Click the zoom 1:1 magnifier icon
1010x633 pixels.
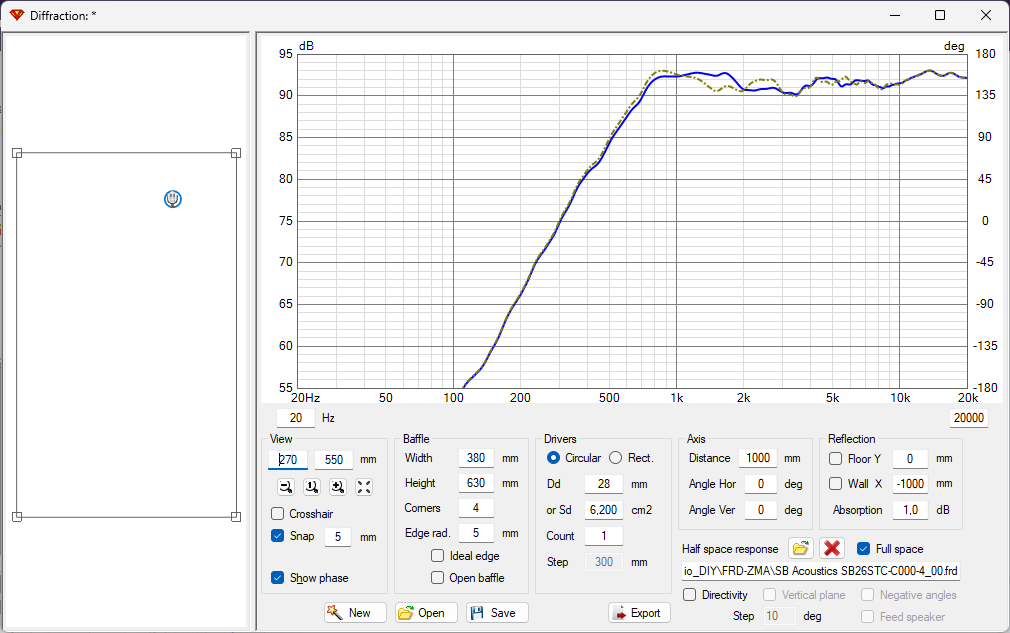(x=312, y=487)
